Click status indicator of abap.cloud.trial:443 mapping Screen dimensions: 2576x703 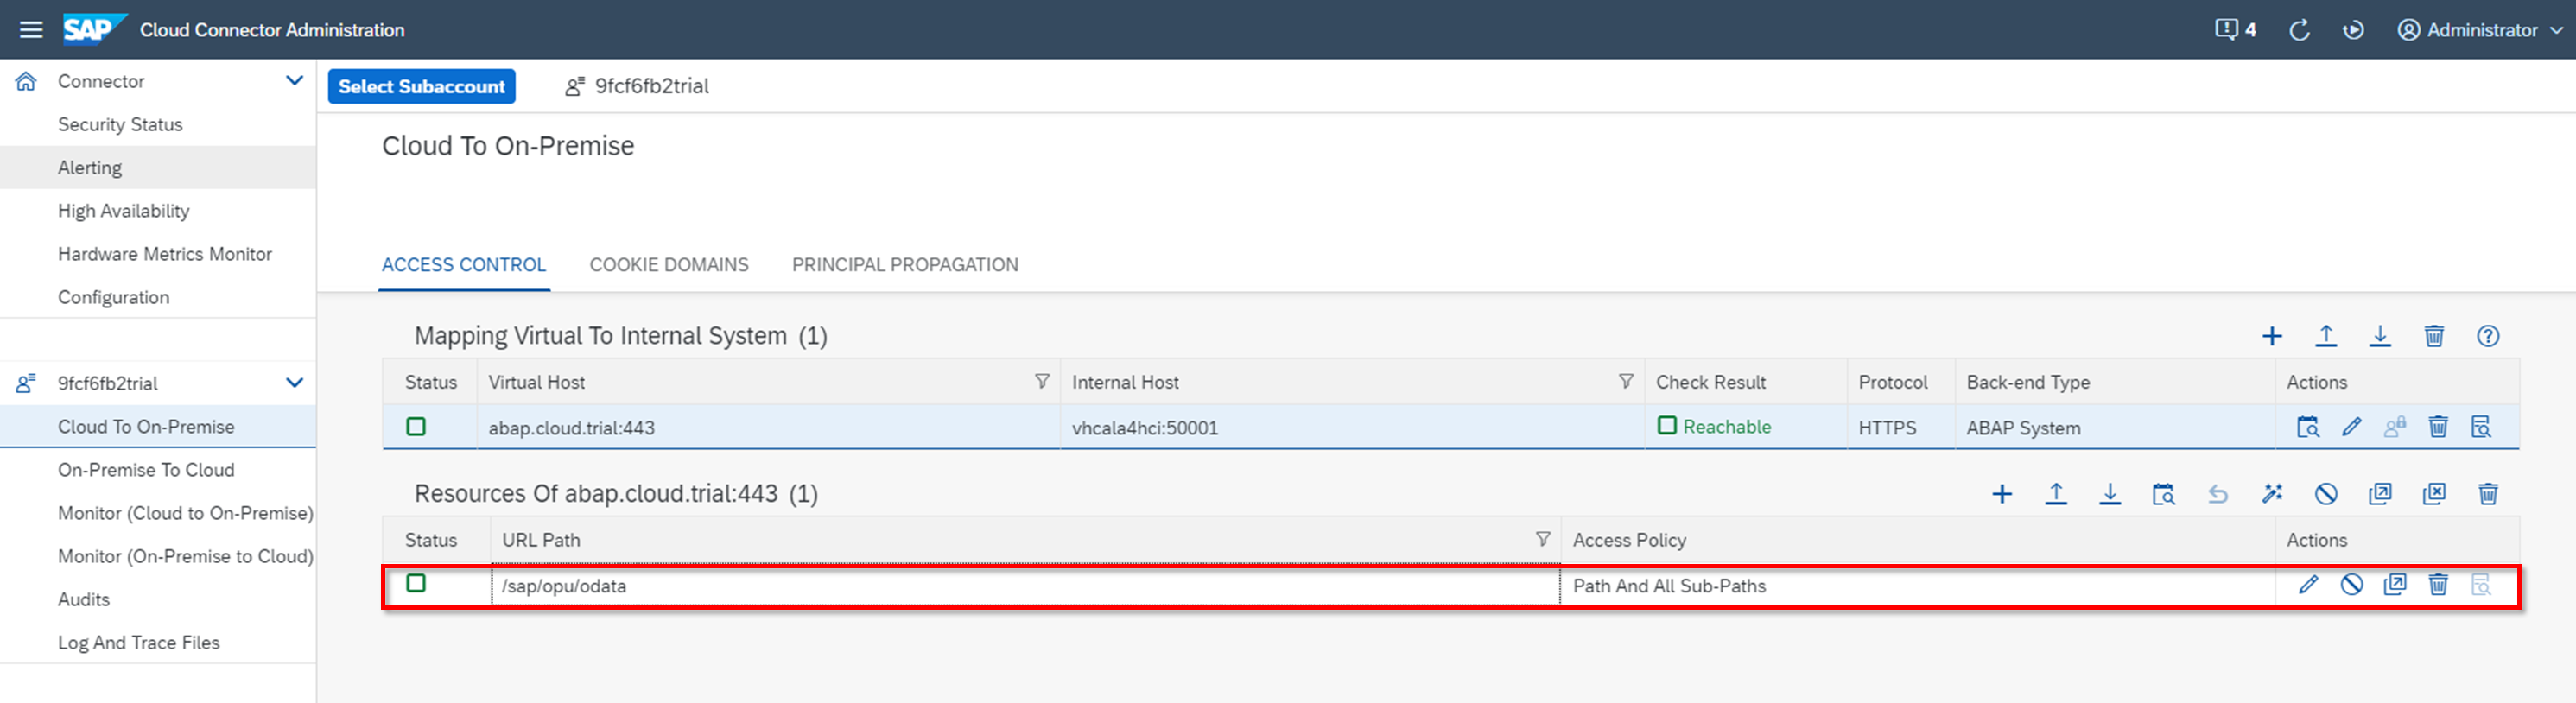tap(416, 427)
